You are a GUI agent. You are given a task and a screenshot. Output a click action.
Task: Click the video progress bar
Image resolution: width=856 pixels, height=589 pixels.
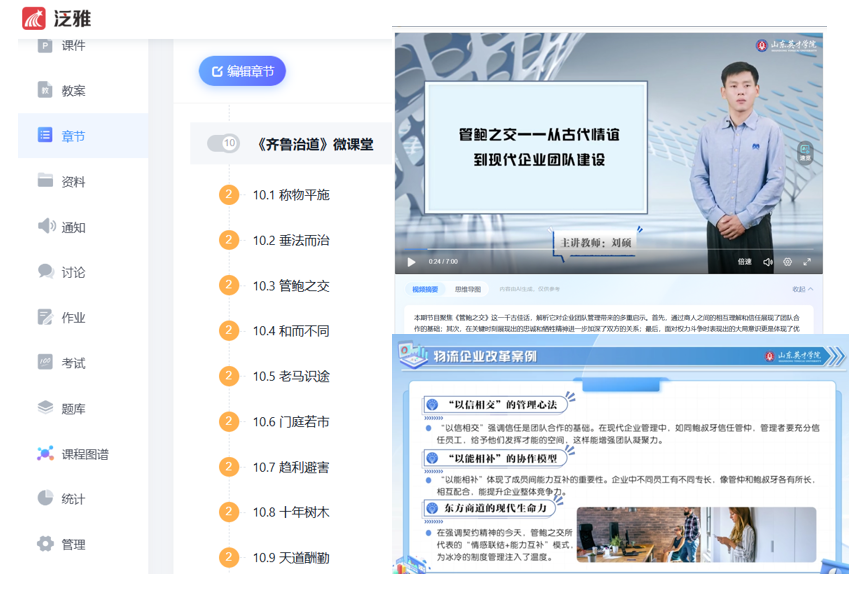click(600, 250)
